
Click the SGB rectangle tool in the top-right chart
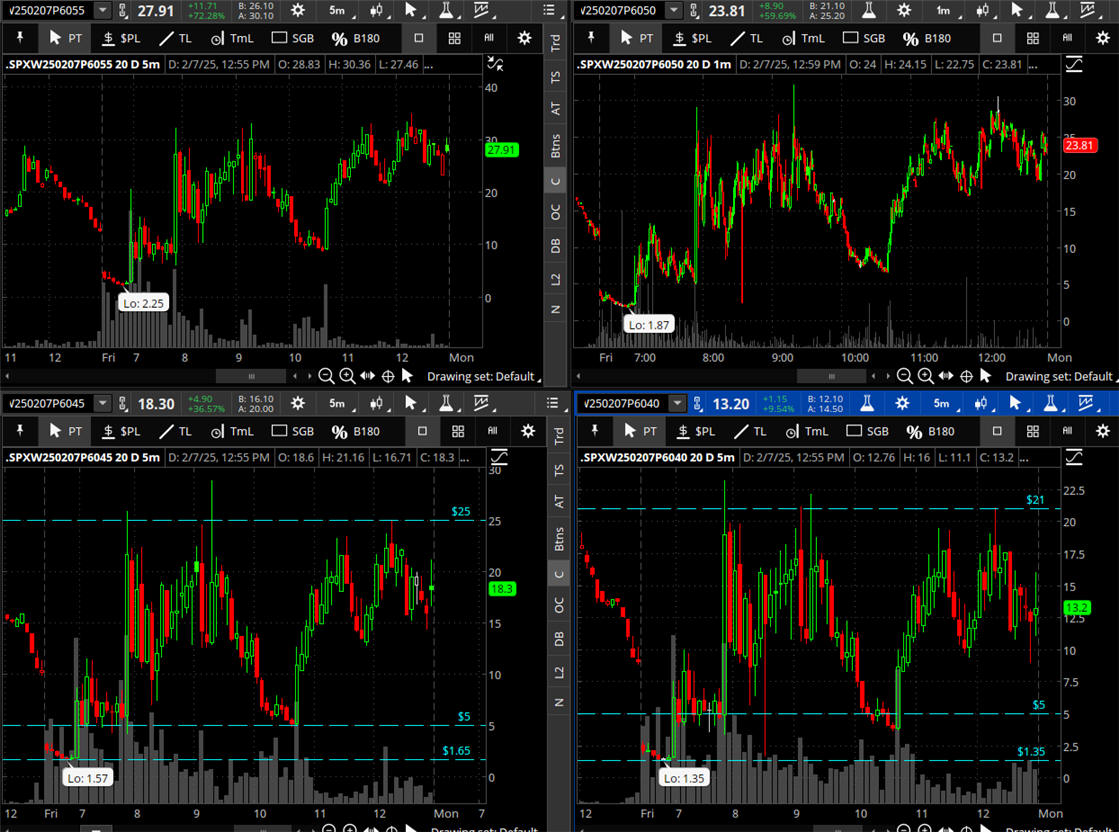coord(864,38)
